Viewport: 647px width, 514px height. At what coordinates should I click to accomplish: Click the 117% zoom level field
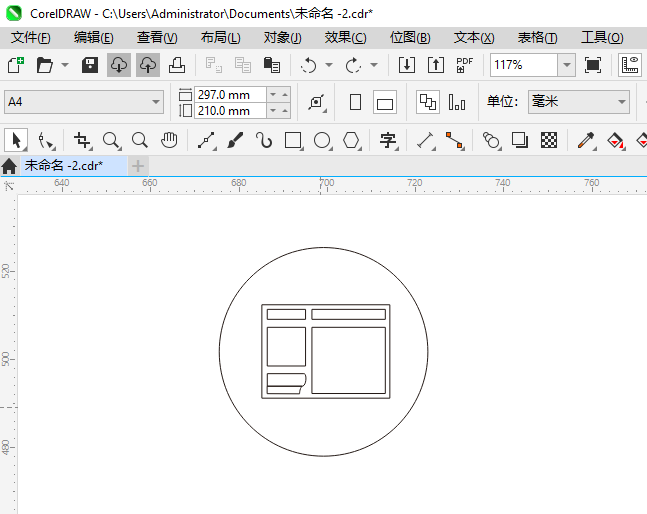pyautogui.click(x=524, y=65)
